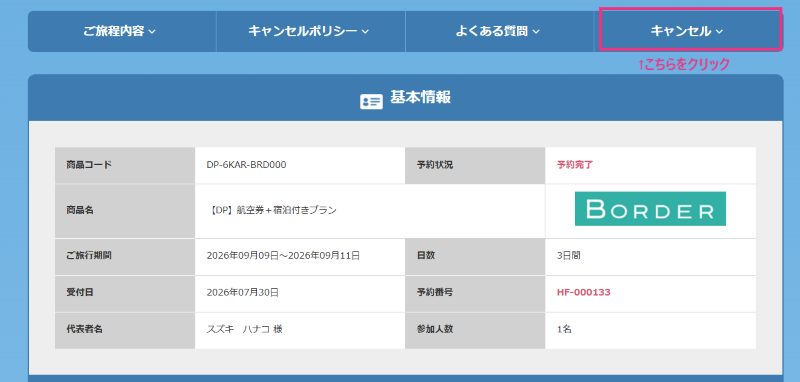Open the キャンセル menu

(689, 31)
